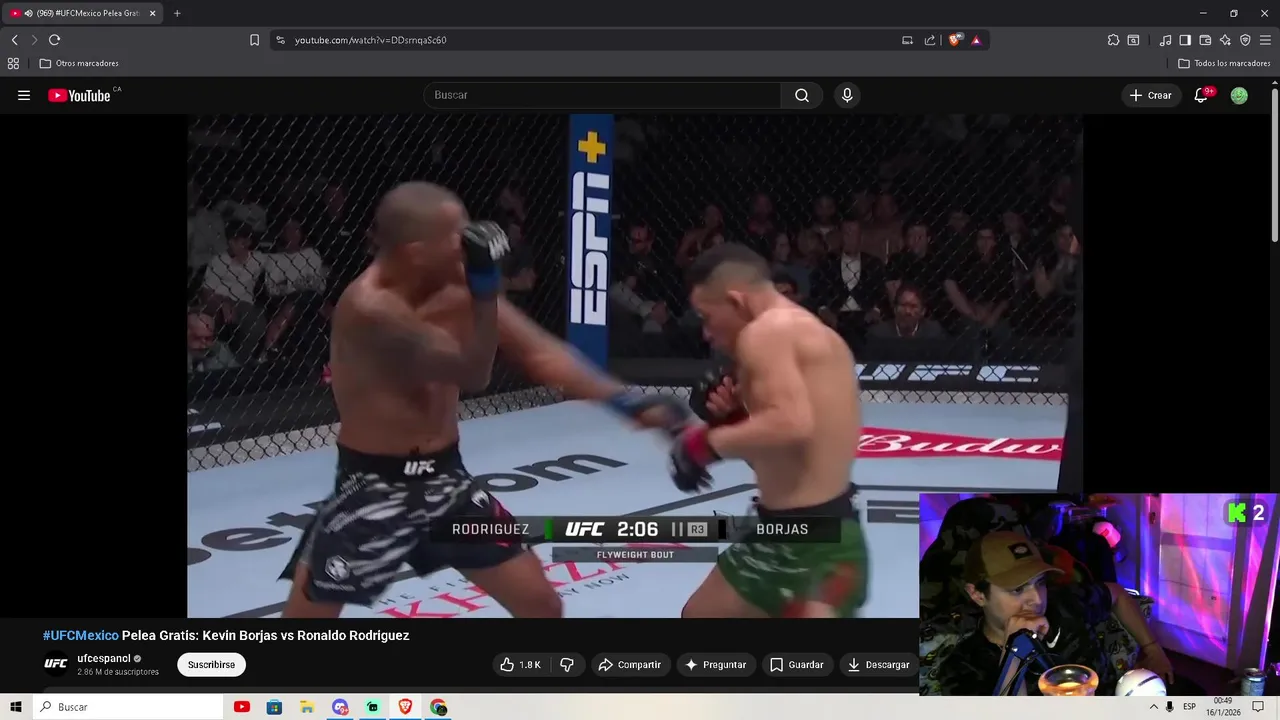
Task: Click the Descargar download button
Action: 878,664
